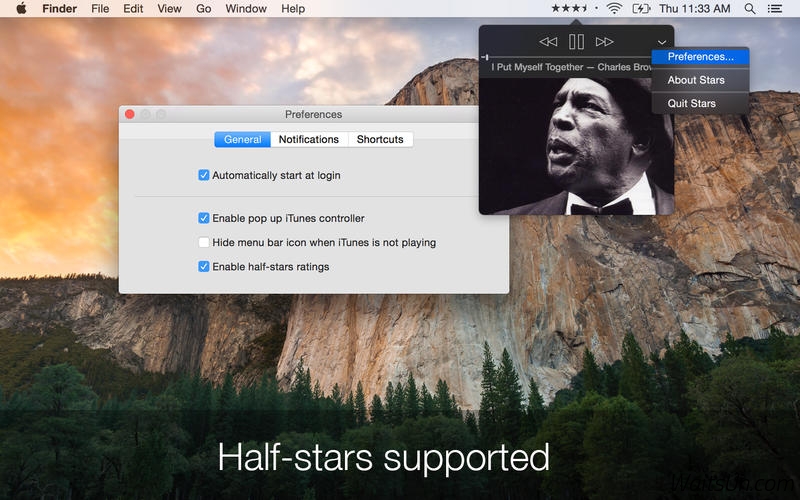Screen dimensions: 800x500
Task: Click the Stars rating menu bar icon
Action: 569,9
